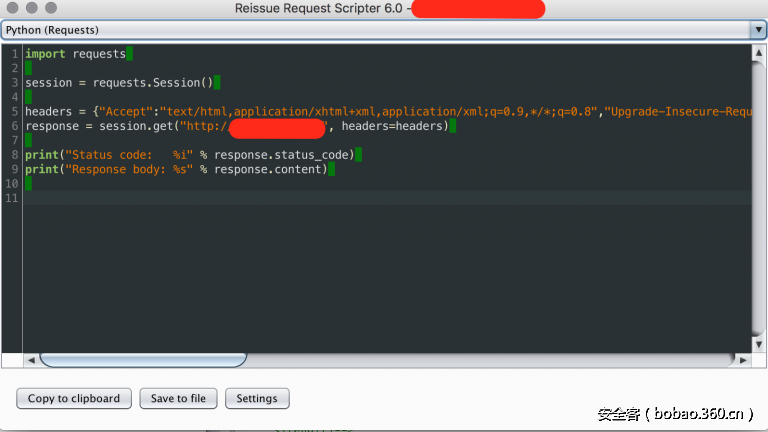The width and height of the screenshot is (768, 432).
Task: Open the Settings dialog
Action: pyautogui.click(x=257, y=398)
